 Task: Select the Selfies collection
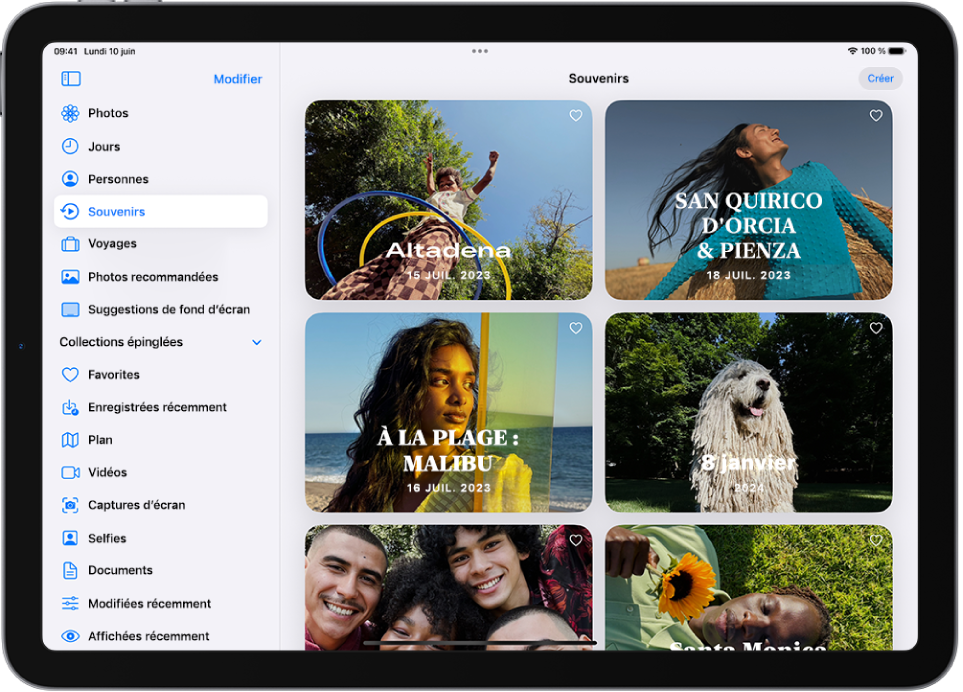coord(107,537)
